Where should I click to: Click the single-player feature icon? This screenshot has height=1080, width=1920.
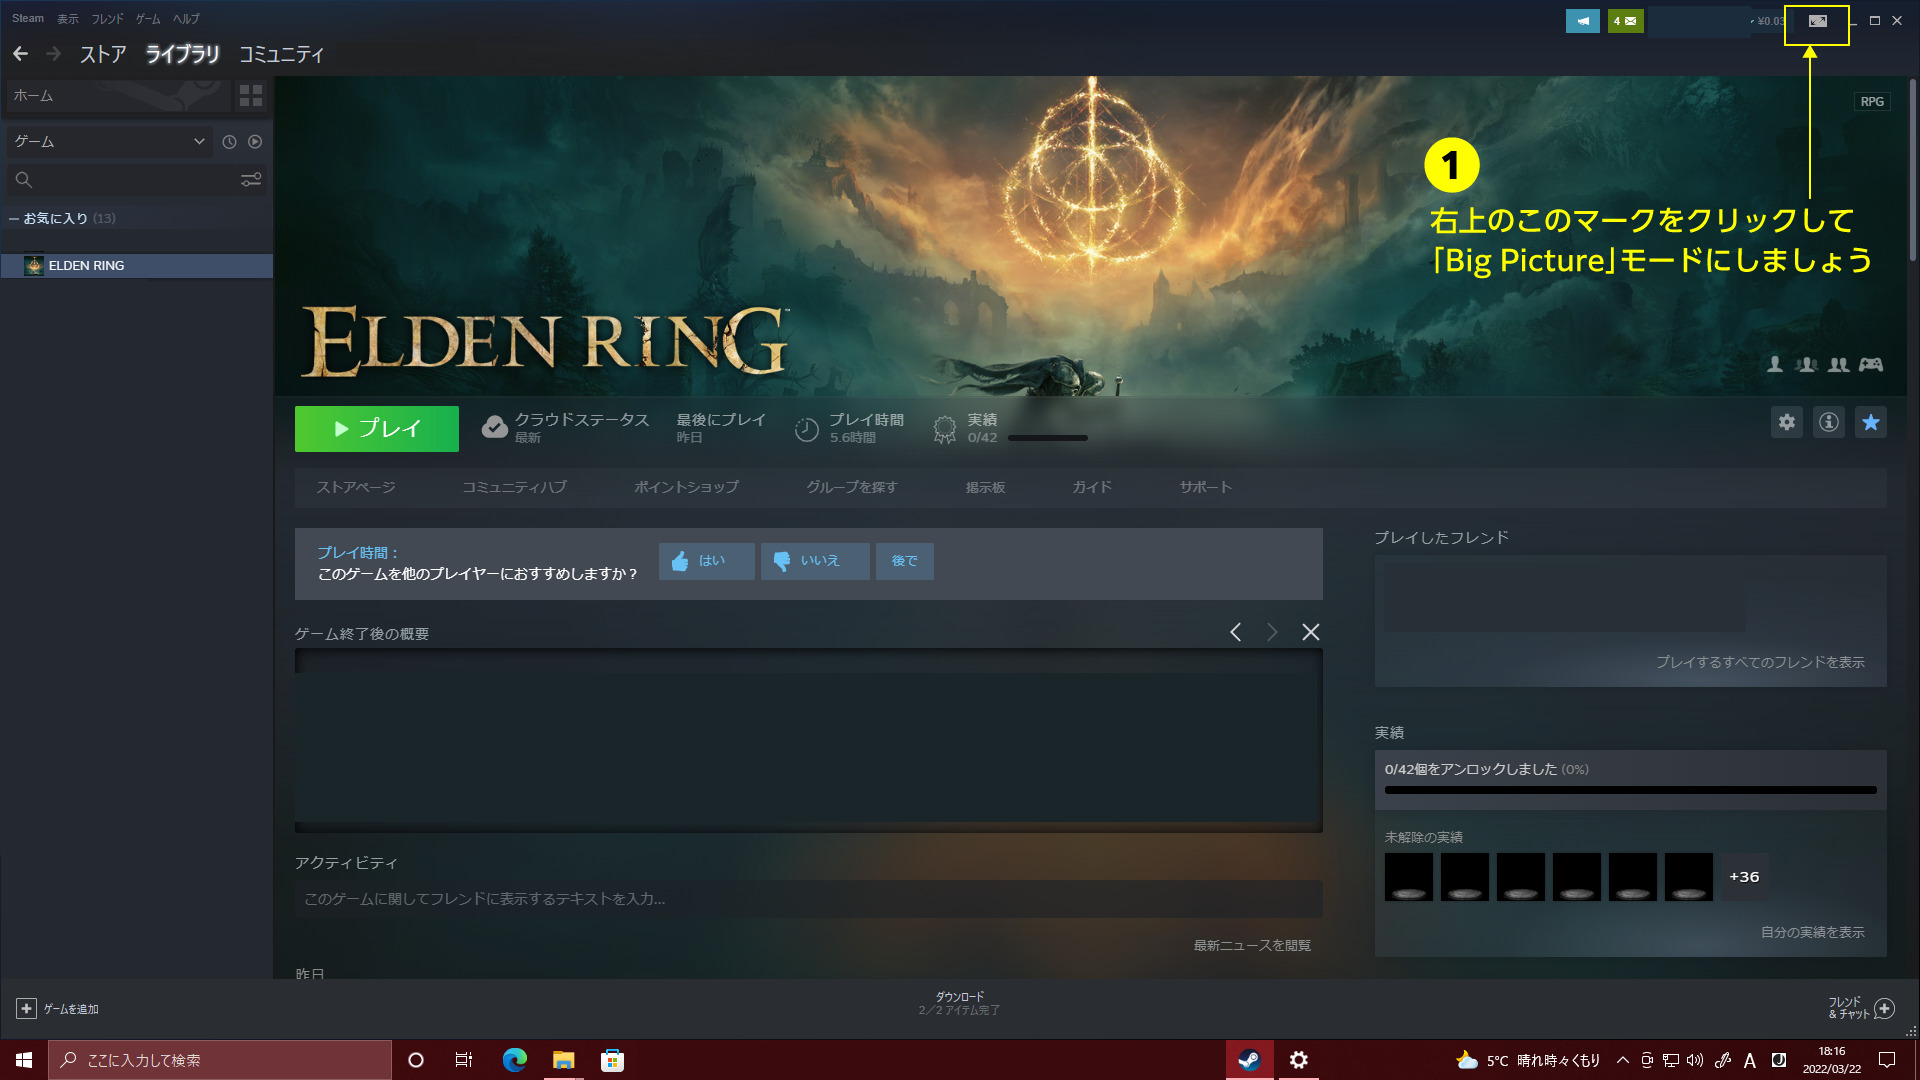(x=1775, y=365)
